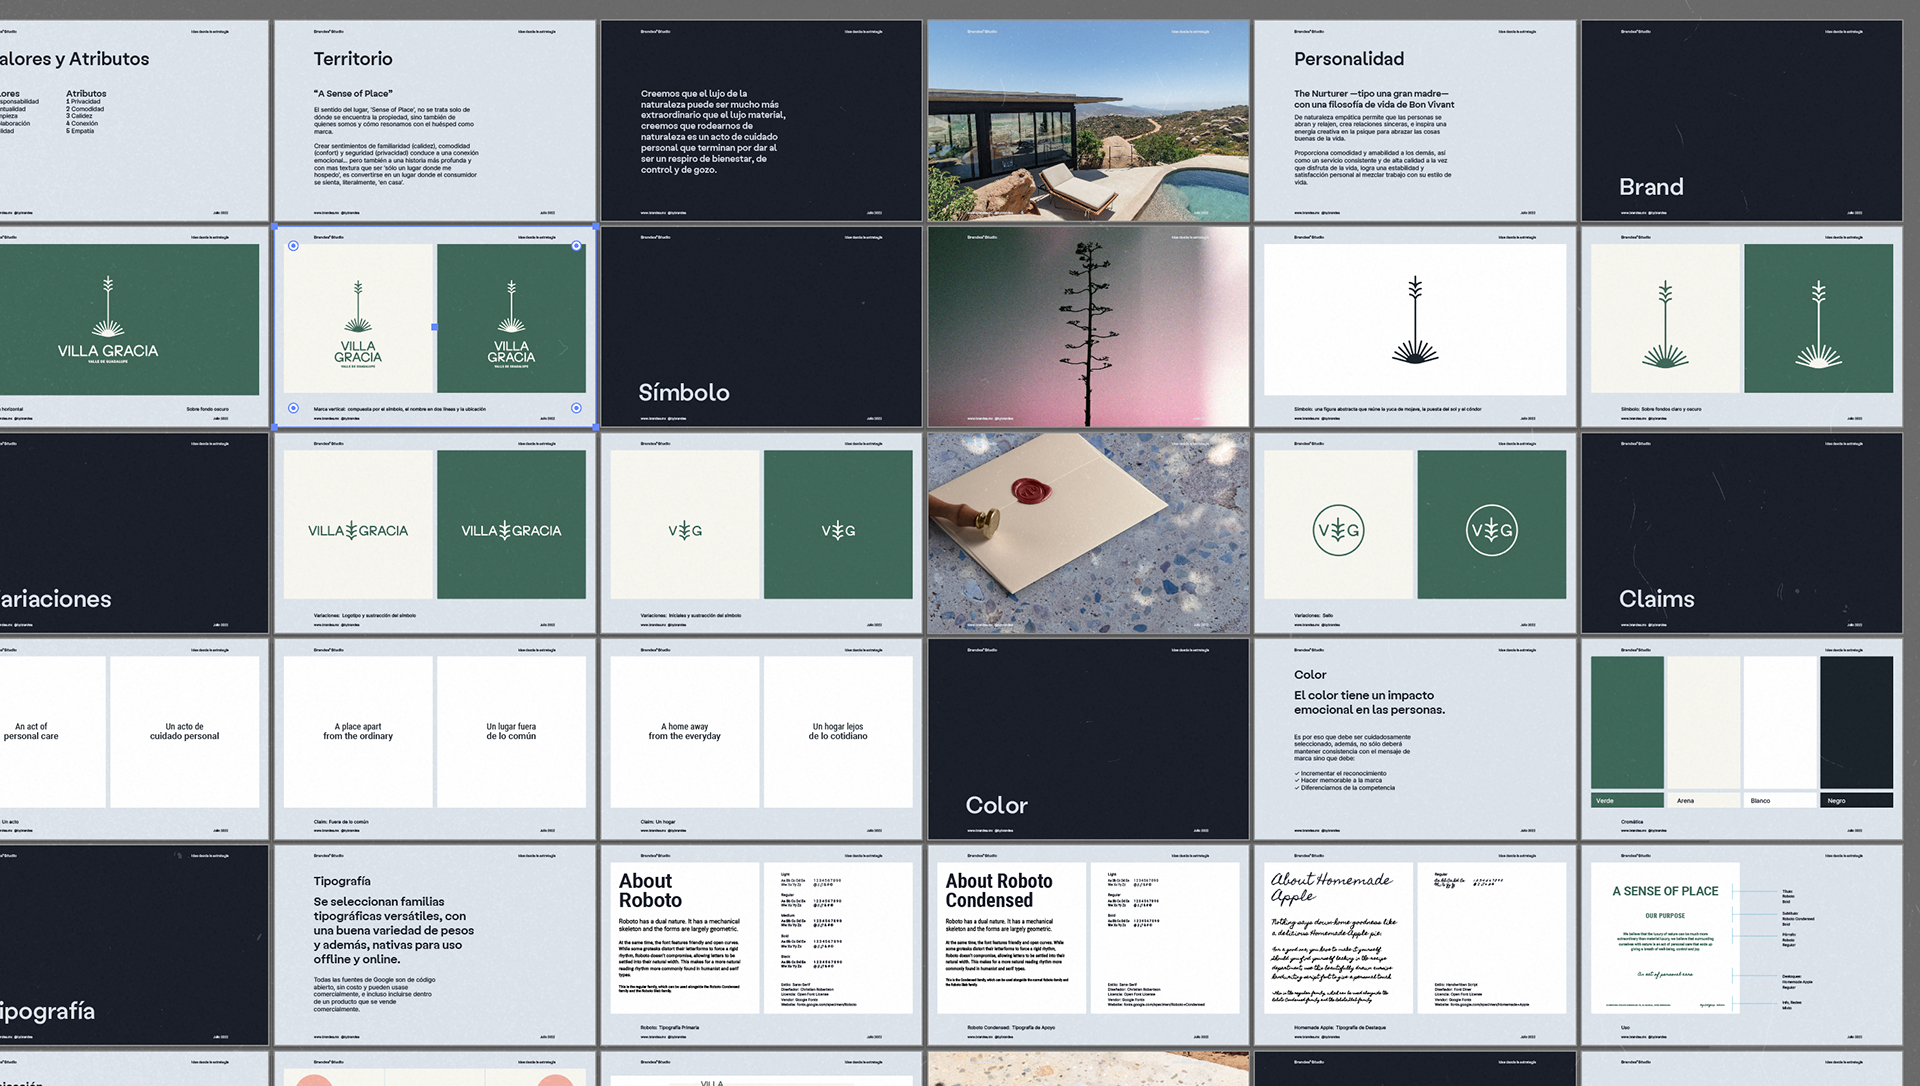Select the dark Símbolo section slide
The width and height of the screenshot is (1920, 1086).
(x=761, y=327)
